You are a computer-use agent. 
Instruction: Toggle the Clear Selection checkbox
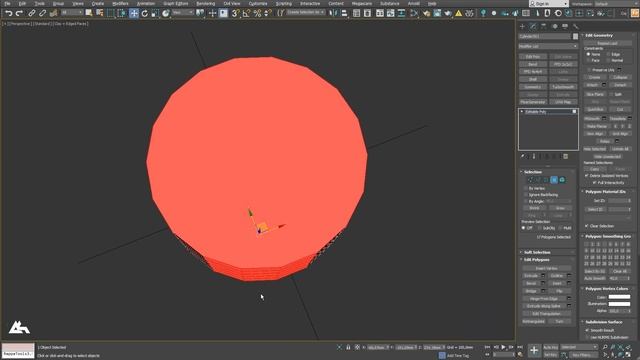tap(587, 226)
